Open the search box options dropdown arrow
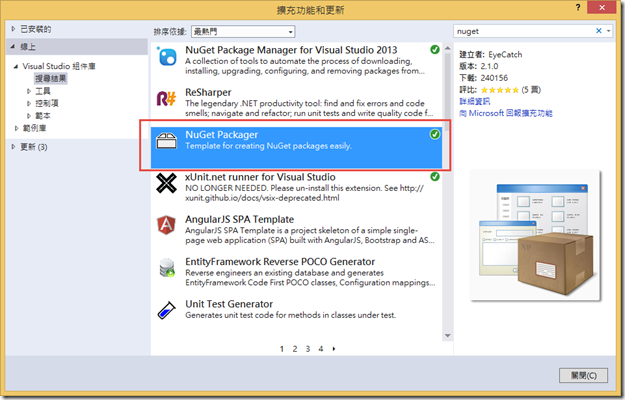Viewport: 625px width, 400px height. tap(609, 31)
